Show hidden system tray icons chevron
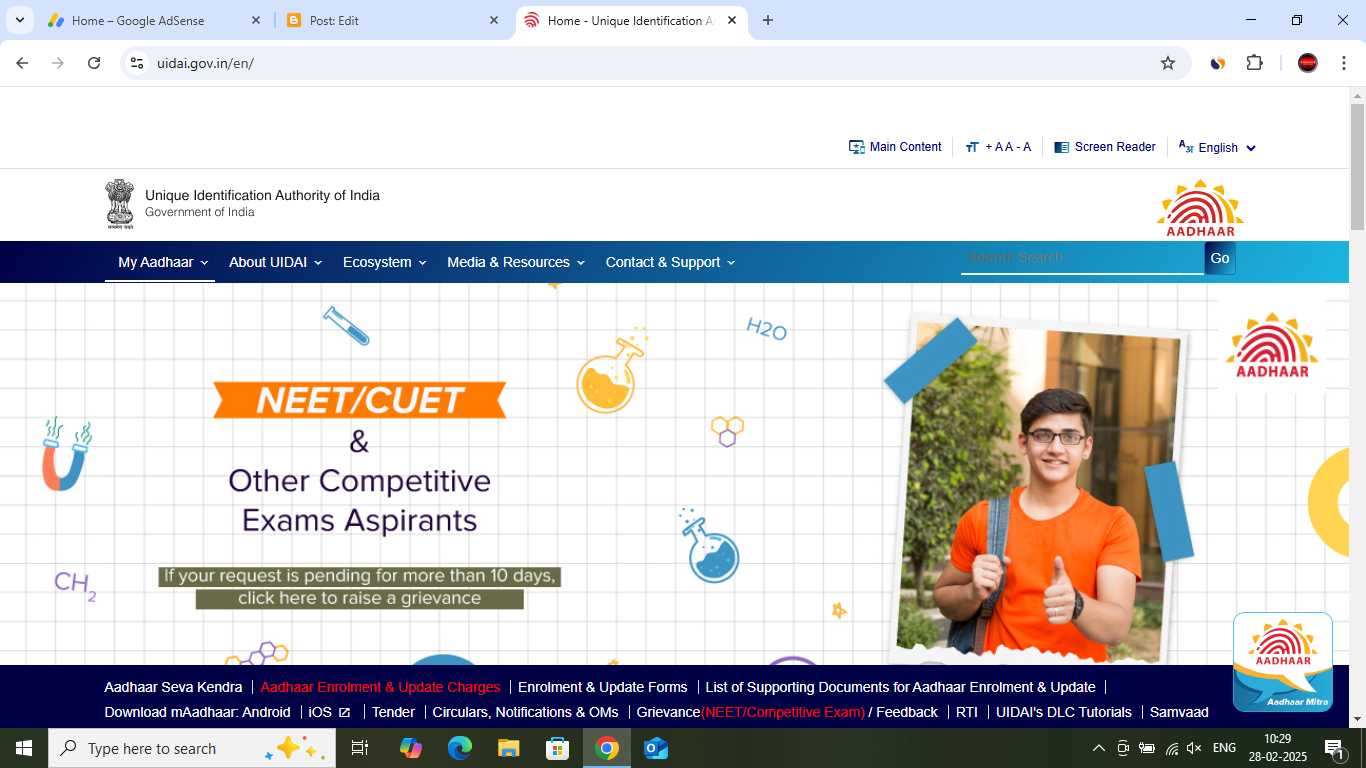This screenshot has height=768, width=1366. click(1099, 748)
